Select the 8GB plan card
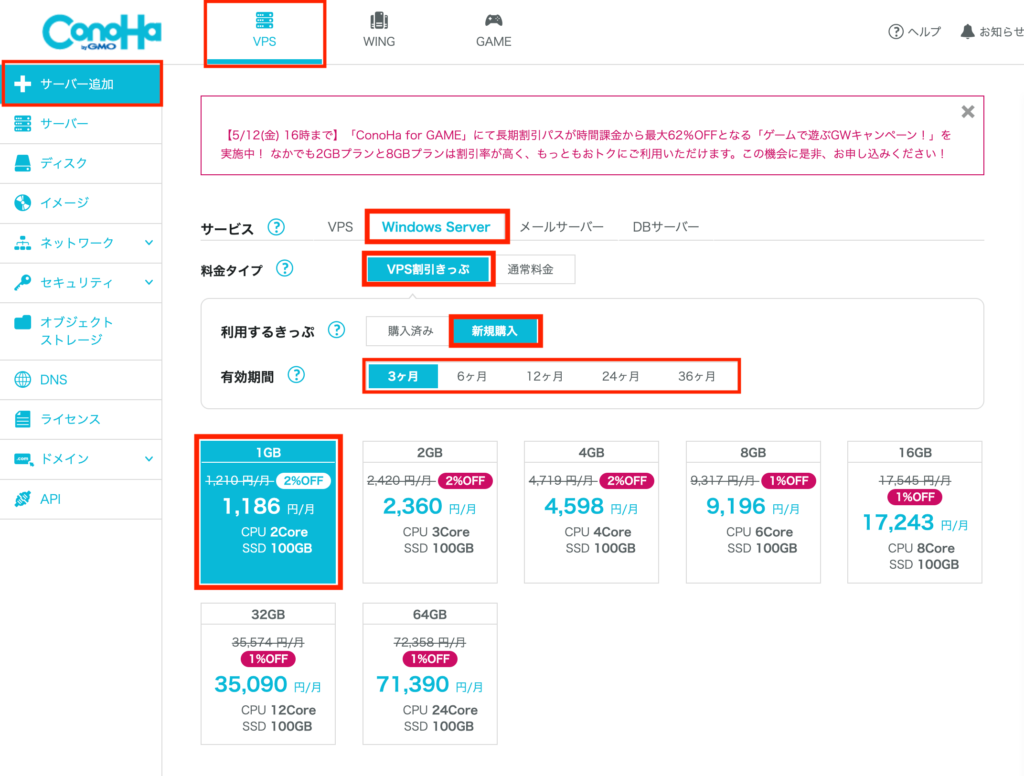1024x776 pixels. point(753,512)
